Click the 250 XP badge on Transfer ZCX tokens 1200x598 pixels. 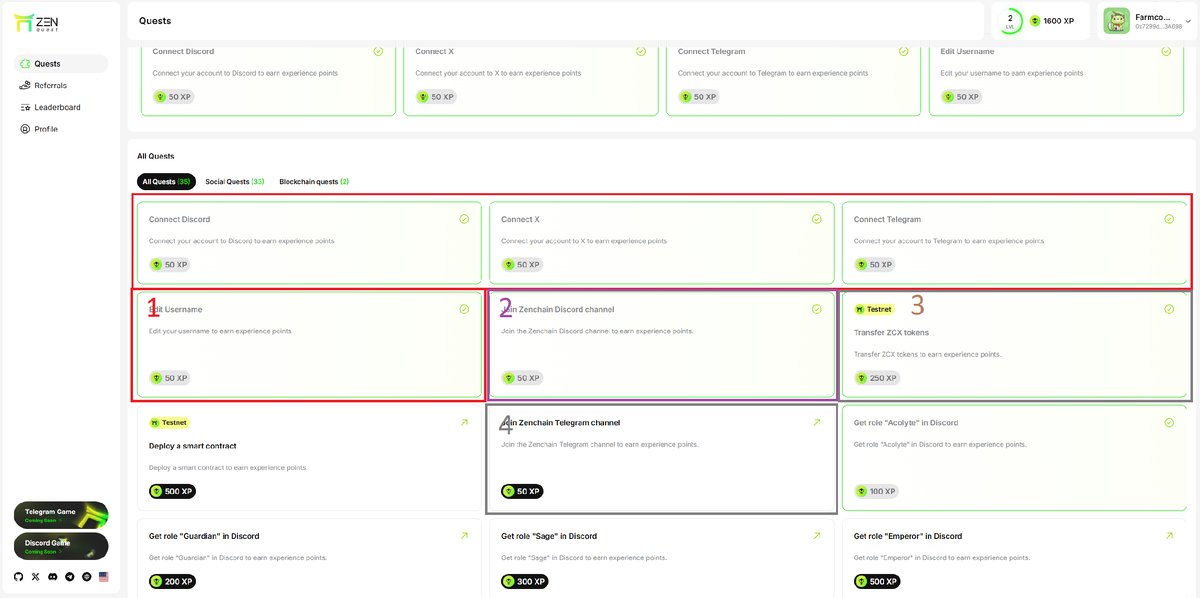click(x=876, y=378)
